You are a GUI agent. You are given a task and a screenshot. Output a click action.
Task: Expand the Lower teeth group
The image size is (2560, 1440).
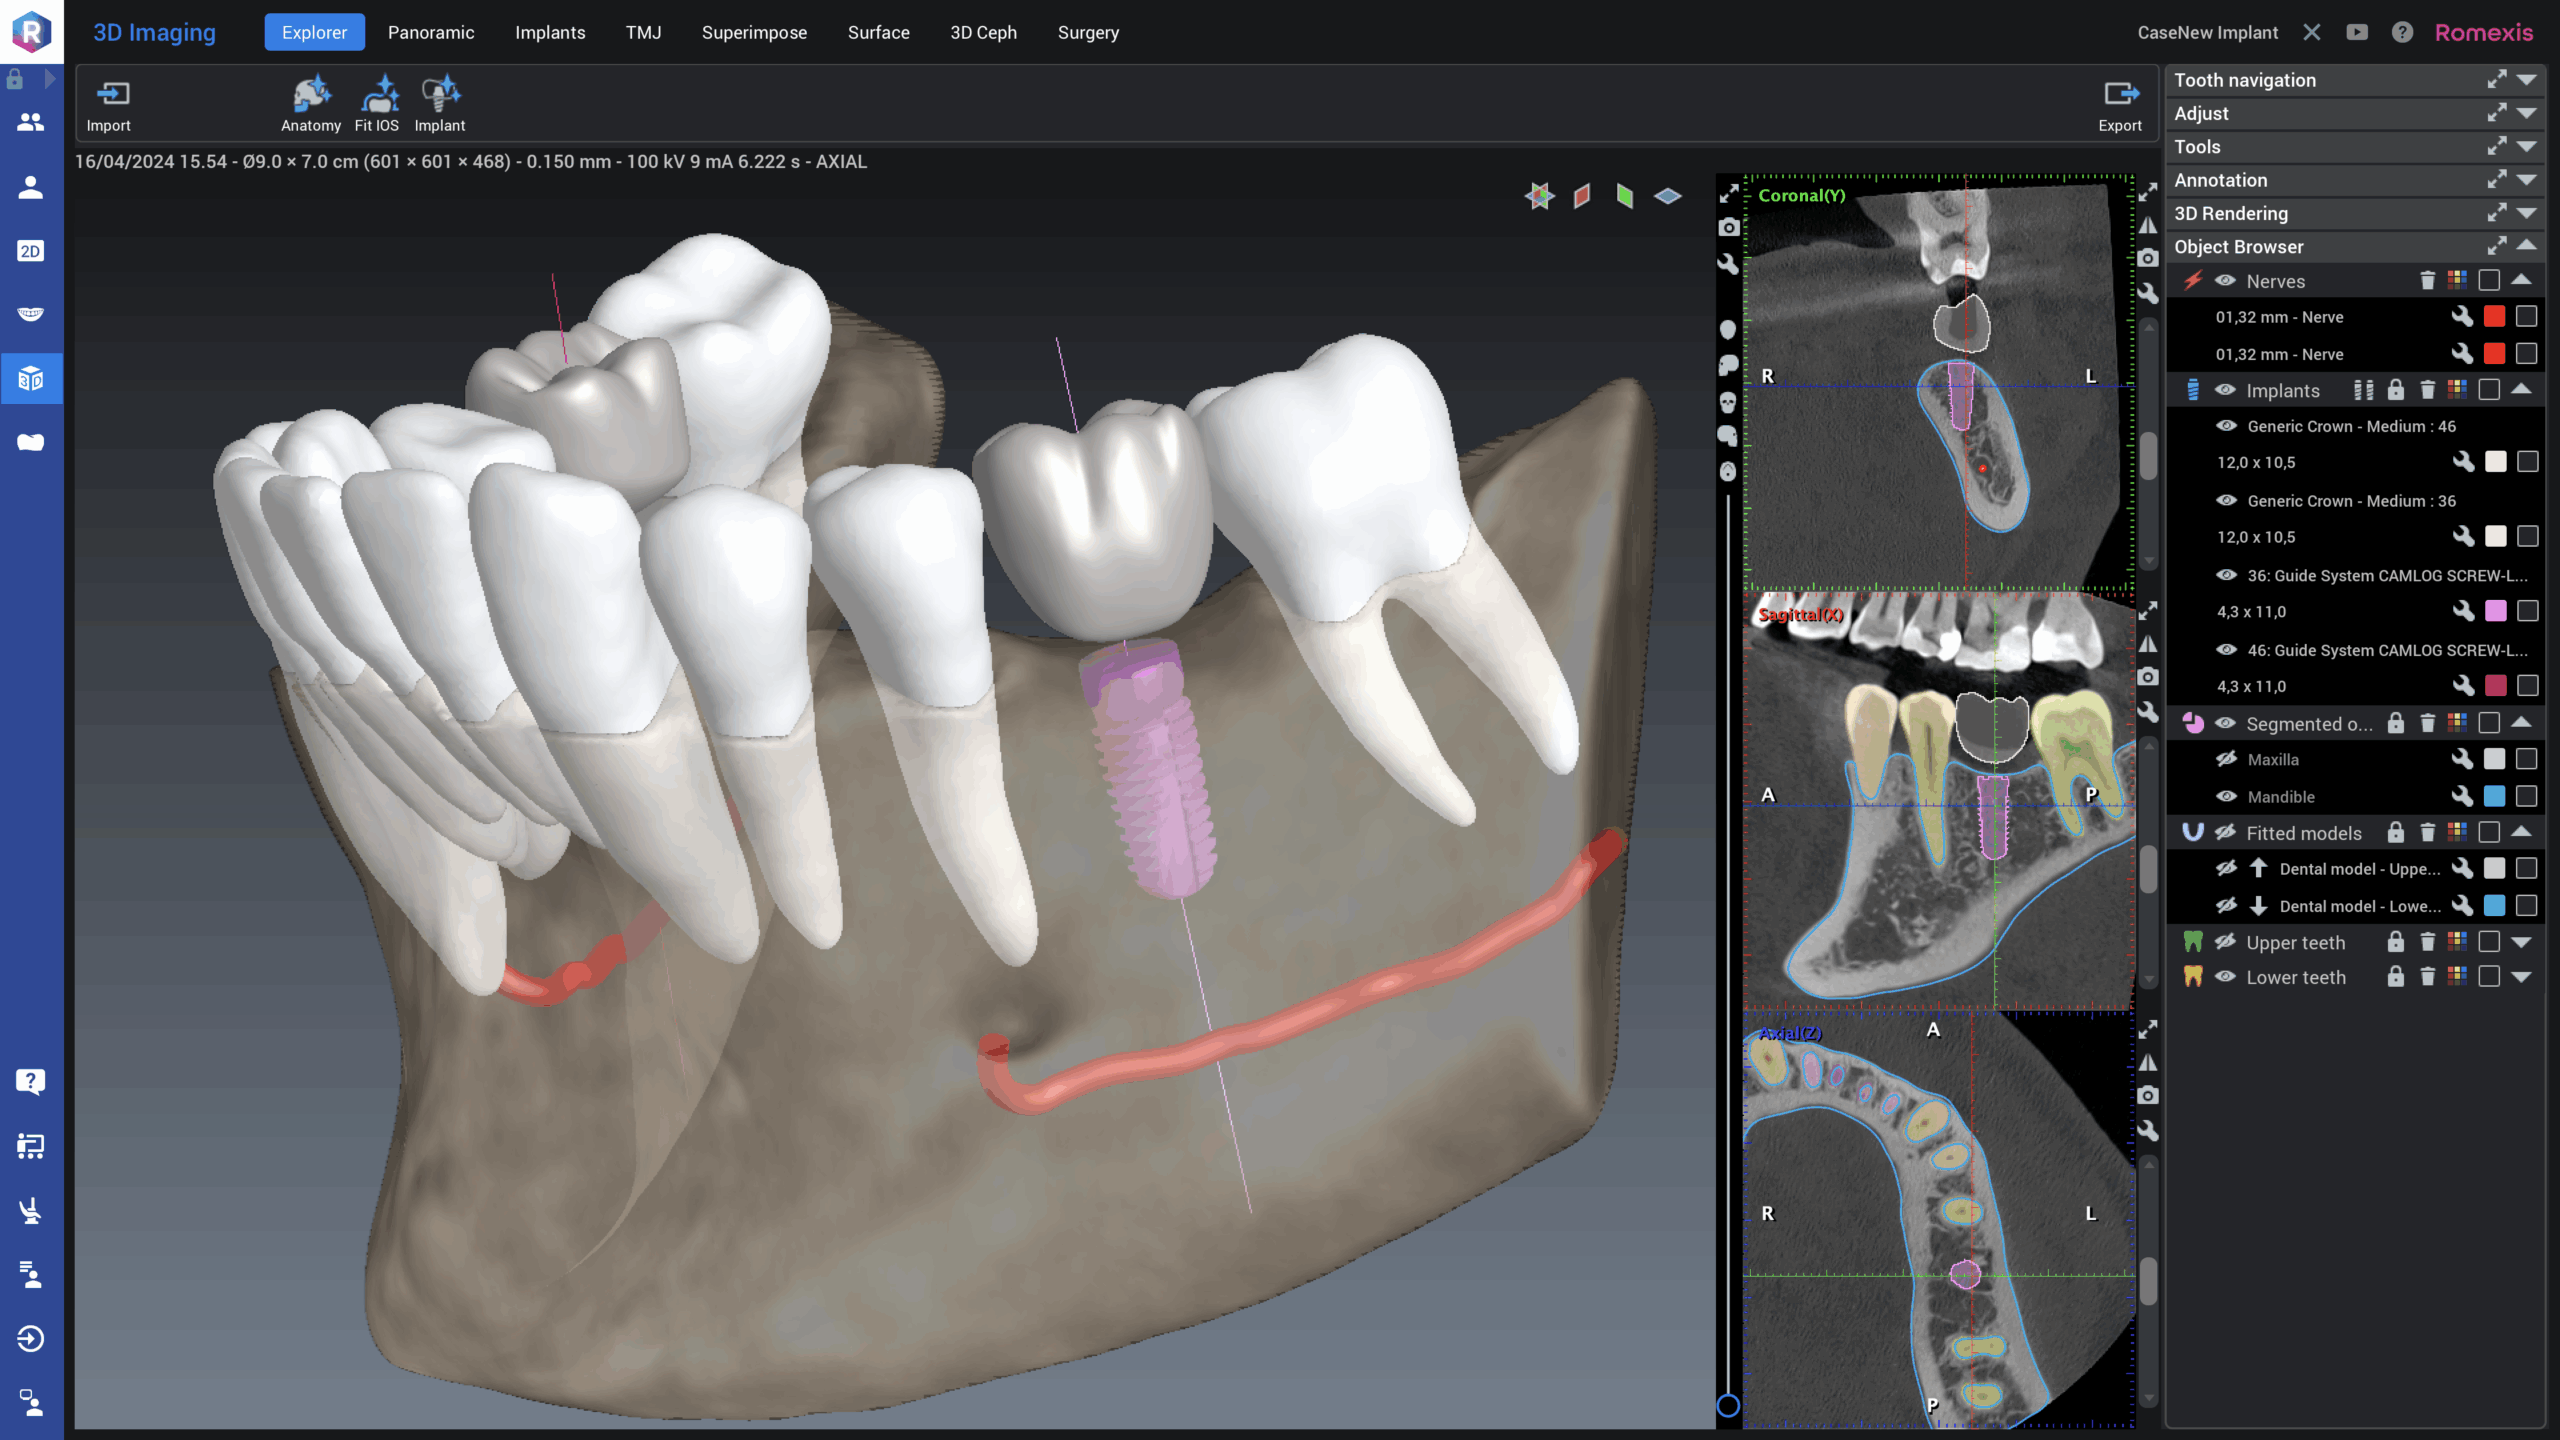(x=2522, y=977)
